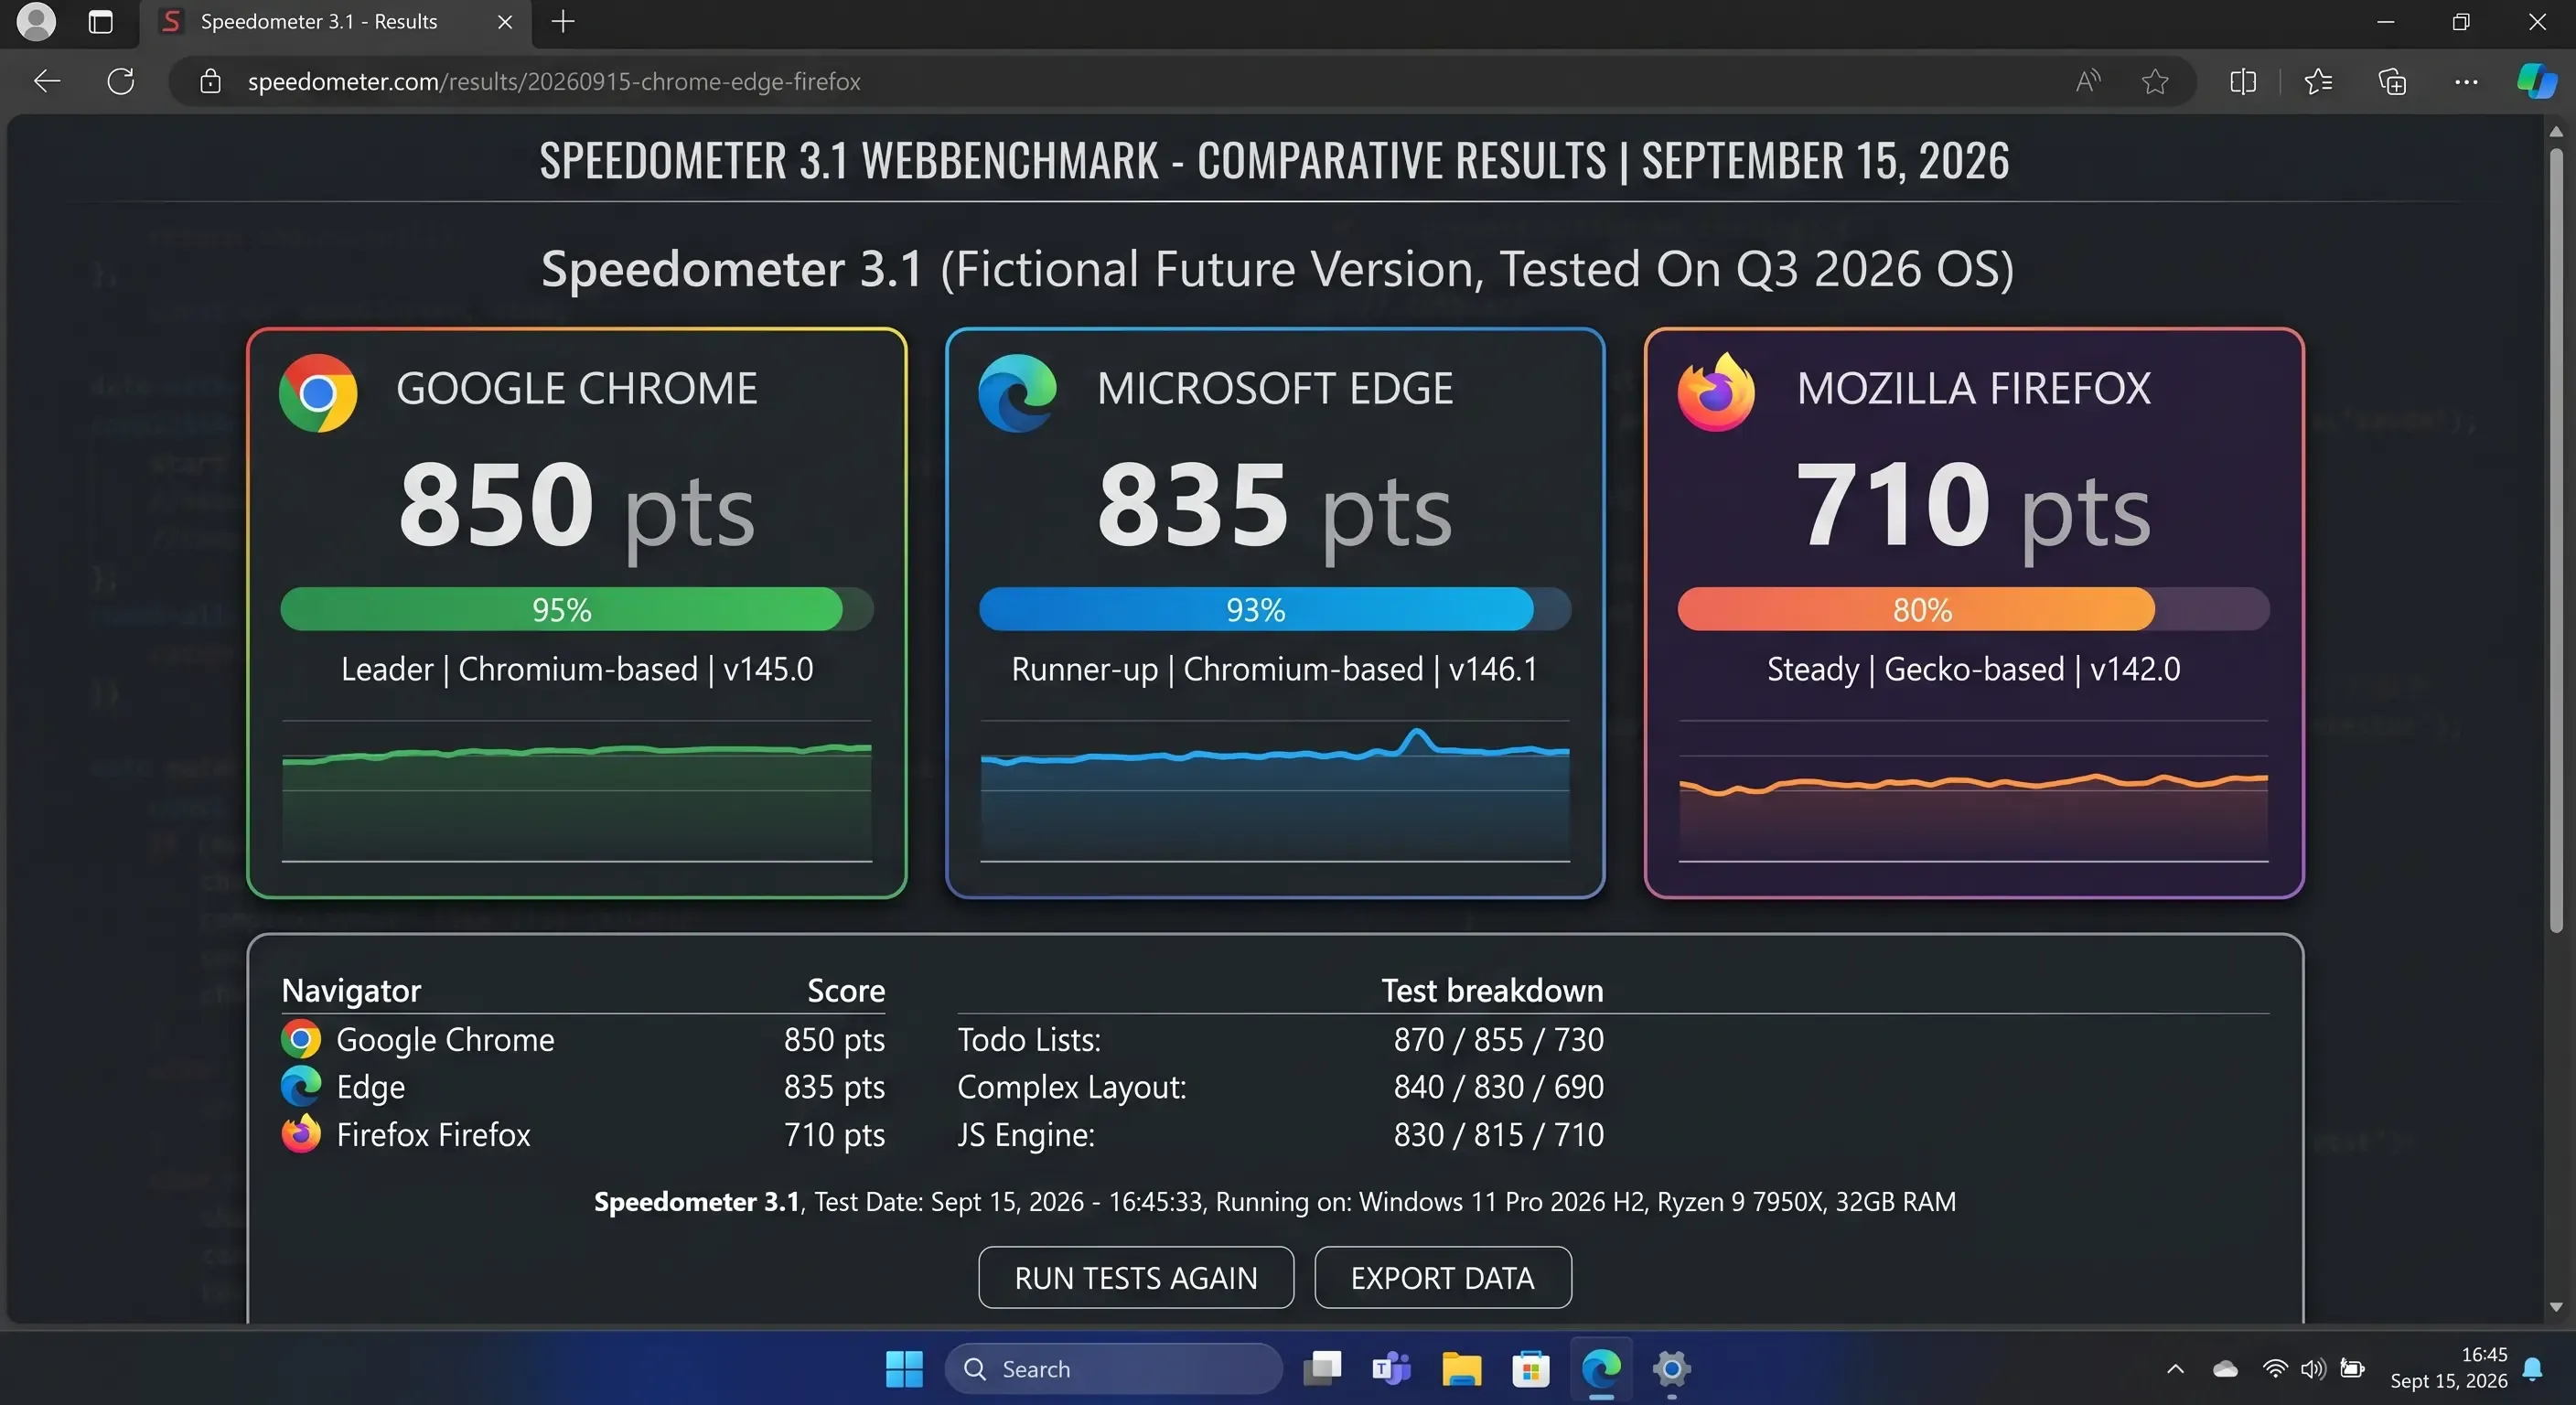This screenshot has height=1405, width=2576.
Task: Click 'Todo Lists:' breakdown label
Action: tap(1029, 1040)
